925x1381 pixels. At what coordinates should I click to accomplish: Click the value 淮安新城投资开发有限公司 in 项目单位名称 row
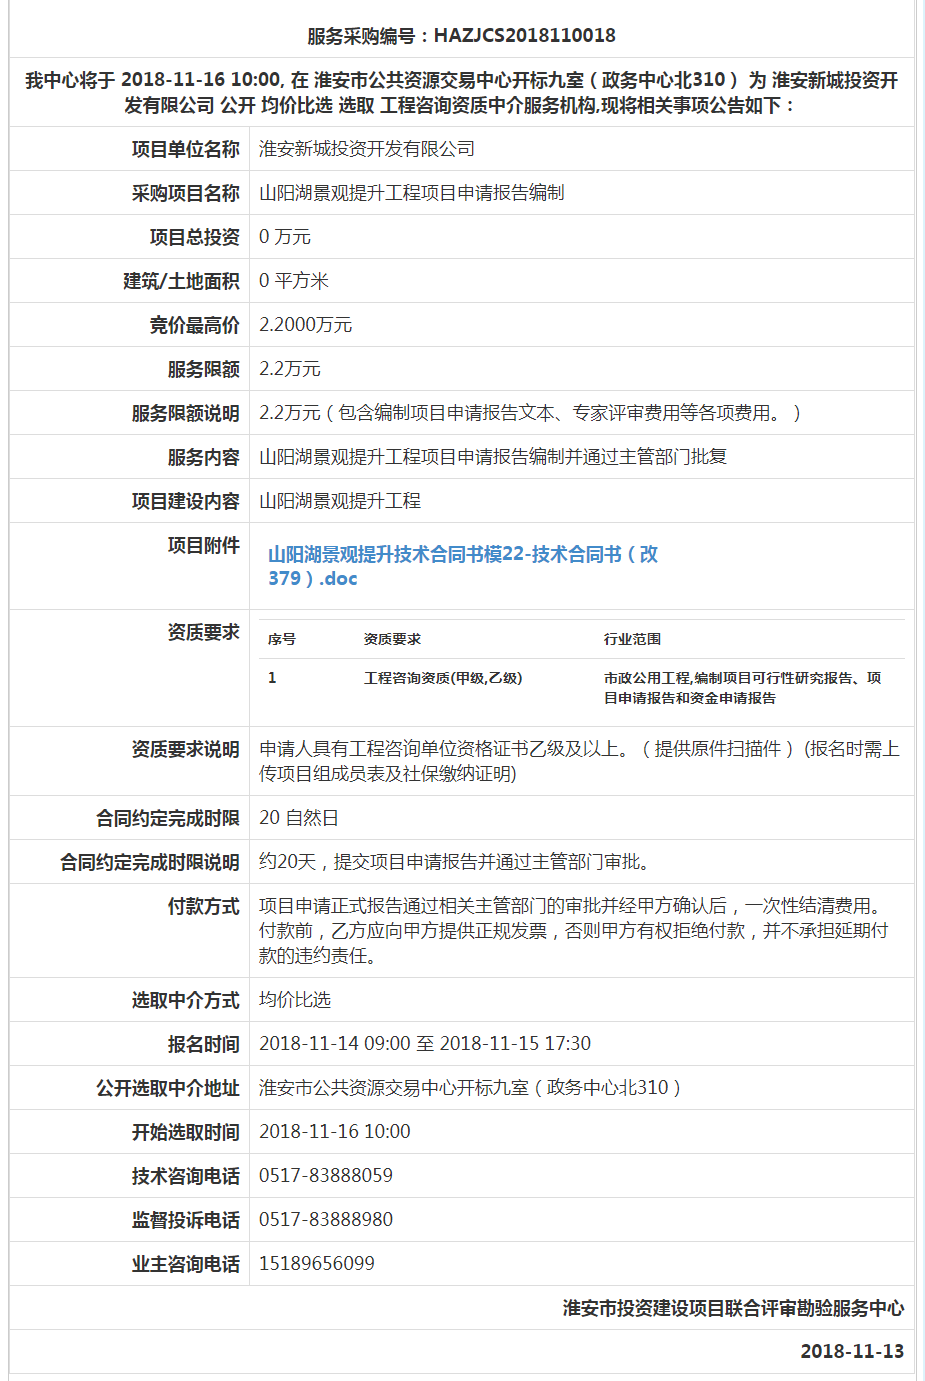[x=367, y=149]
